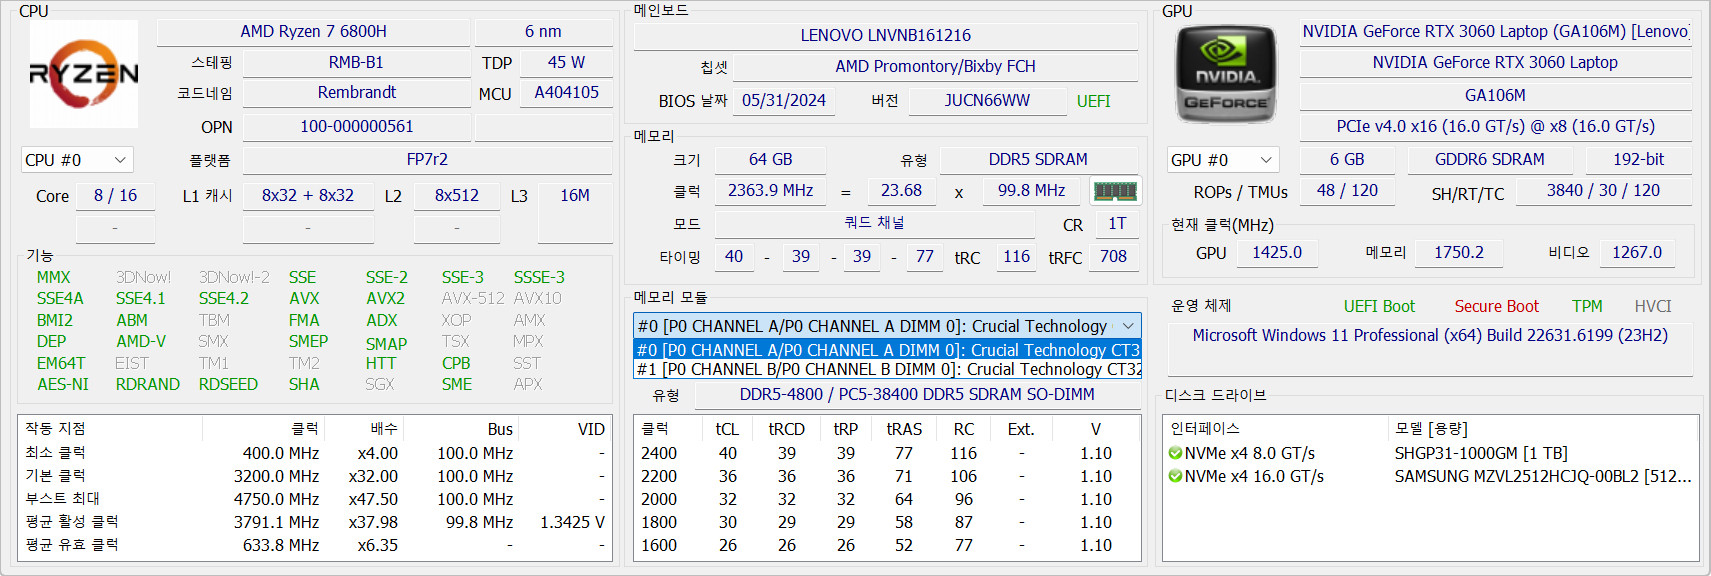The width and height of the screenshot is (1711, 576).
Task: Click the 6 GB video memory value
Action: 1347,160
